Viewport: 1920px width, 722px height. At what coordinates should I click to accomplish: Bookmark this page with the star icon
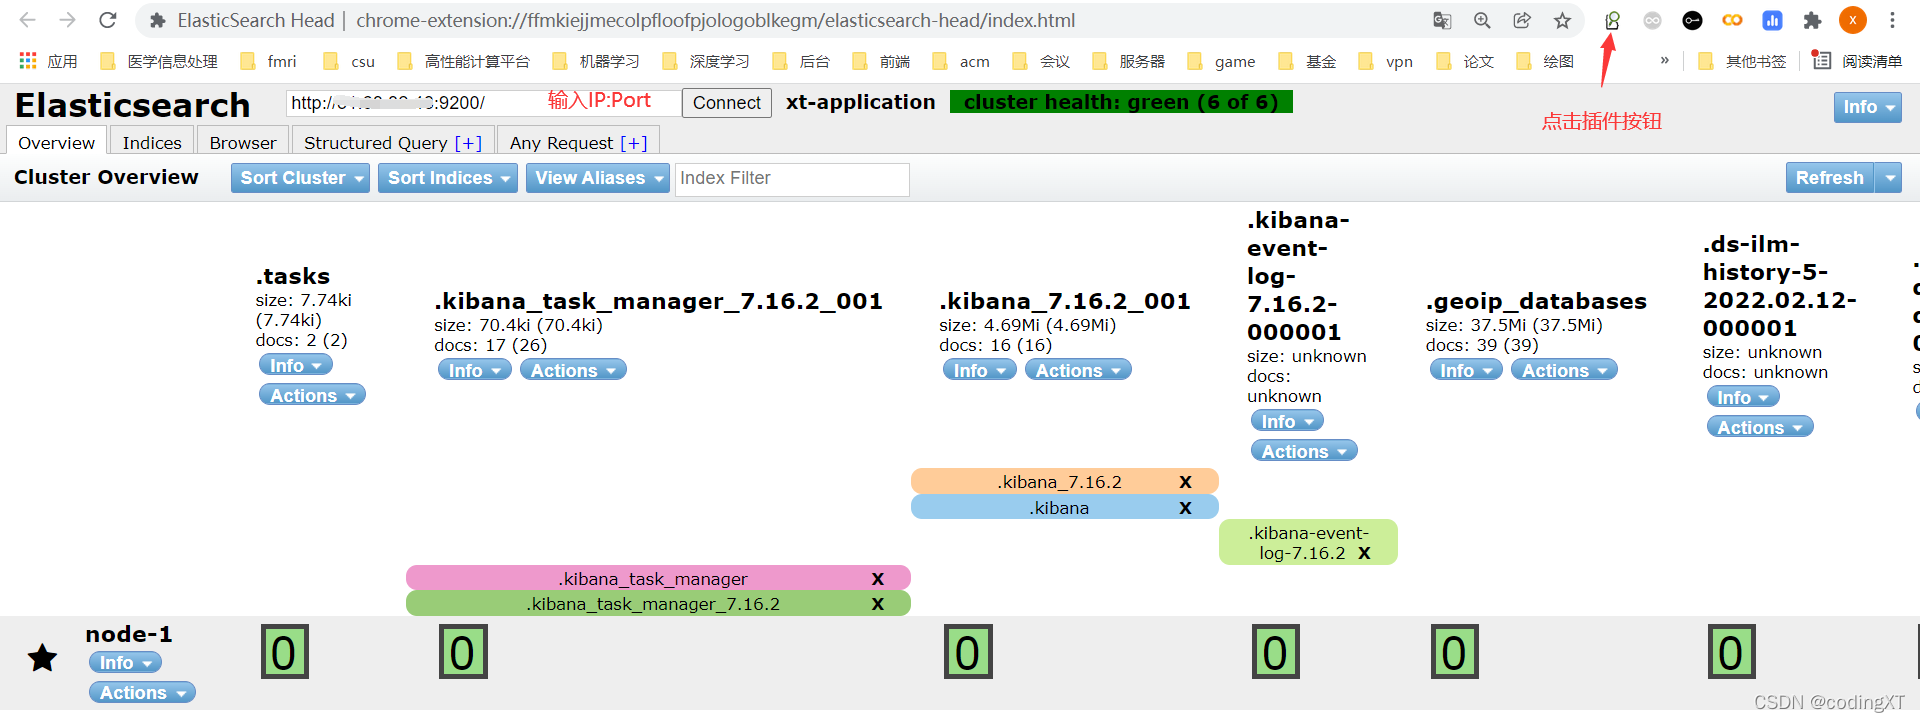[1562, 20]
